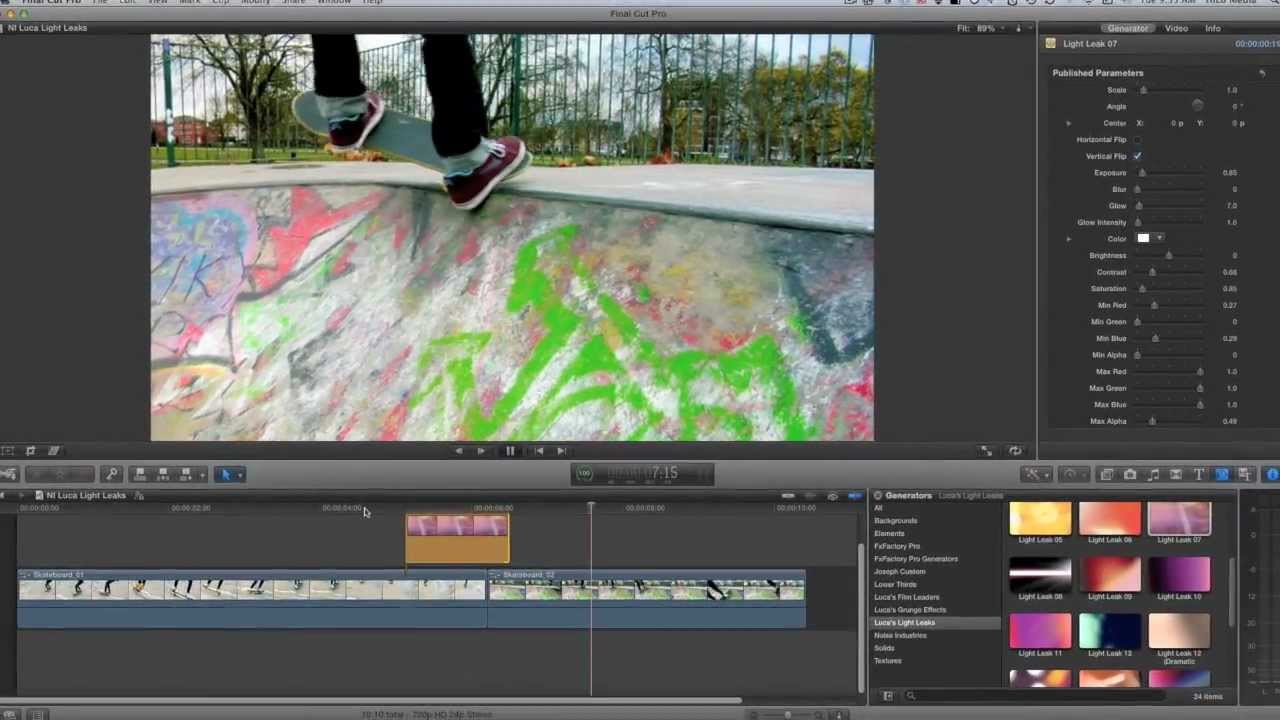The width and height of the screenshot is (1280, 720).
Task: Expand the Color parameter disclosure triangle
Action: coord(1069,239)
